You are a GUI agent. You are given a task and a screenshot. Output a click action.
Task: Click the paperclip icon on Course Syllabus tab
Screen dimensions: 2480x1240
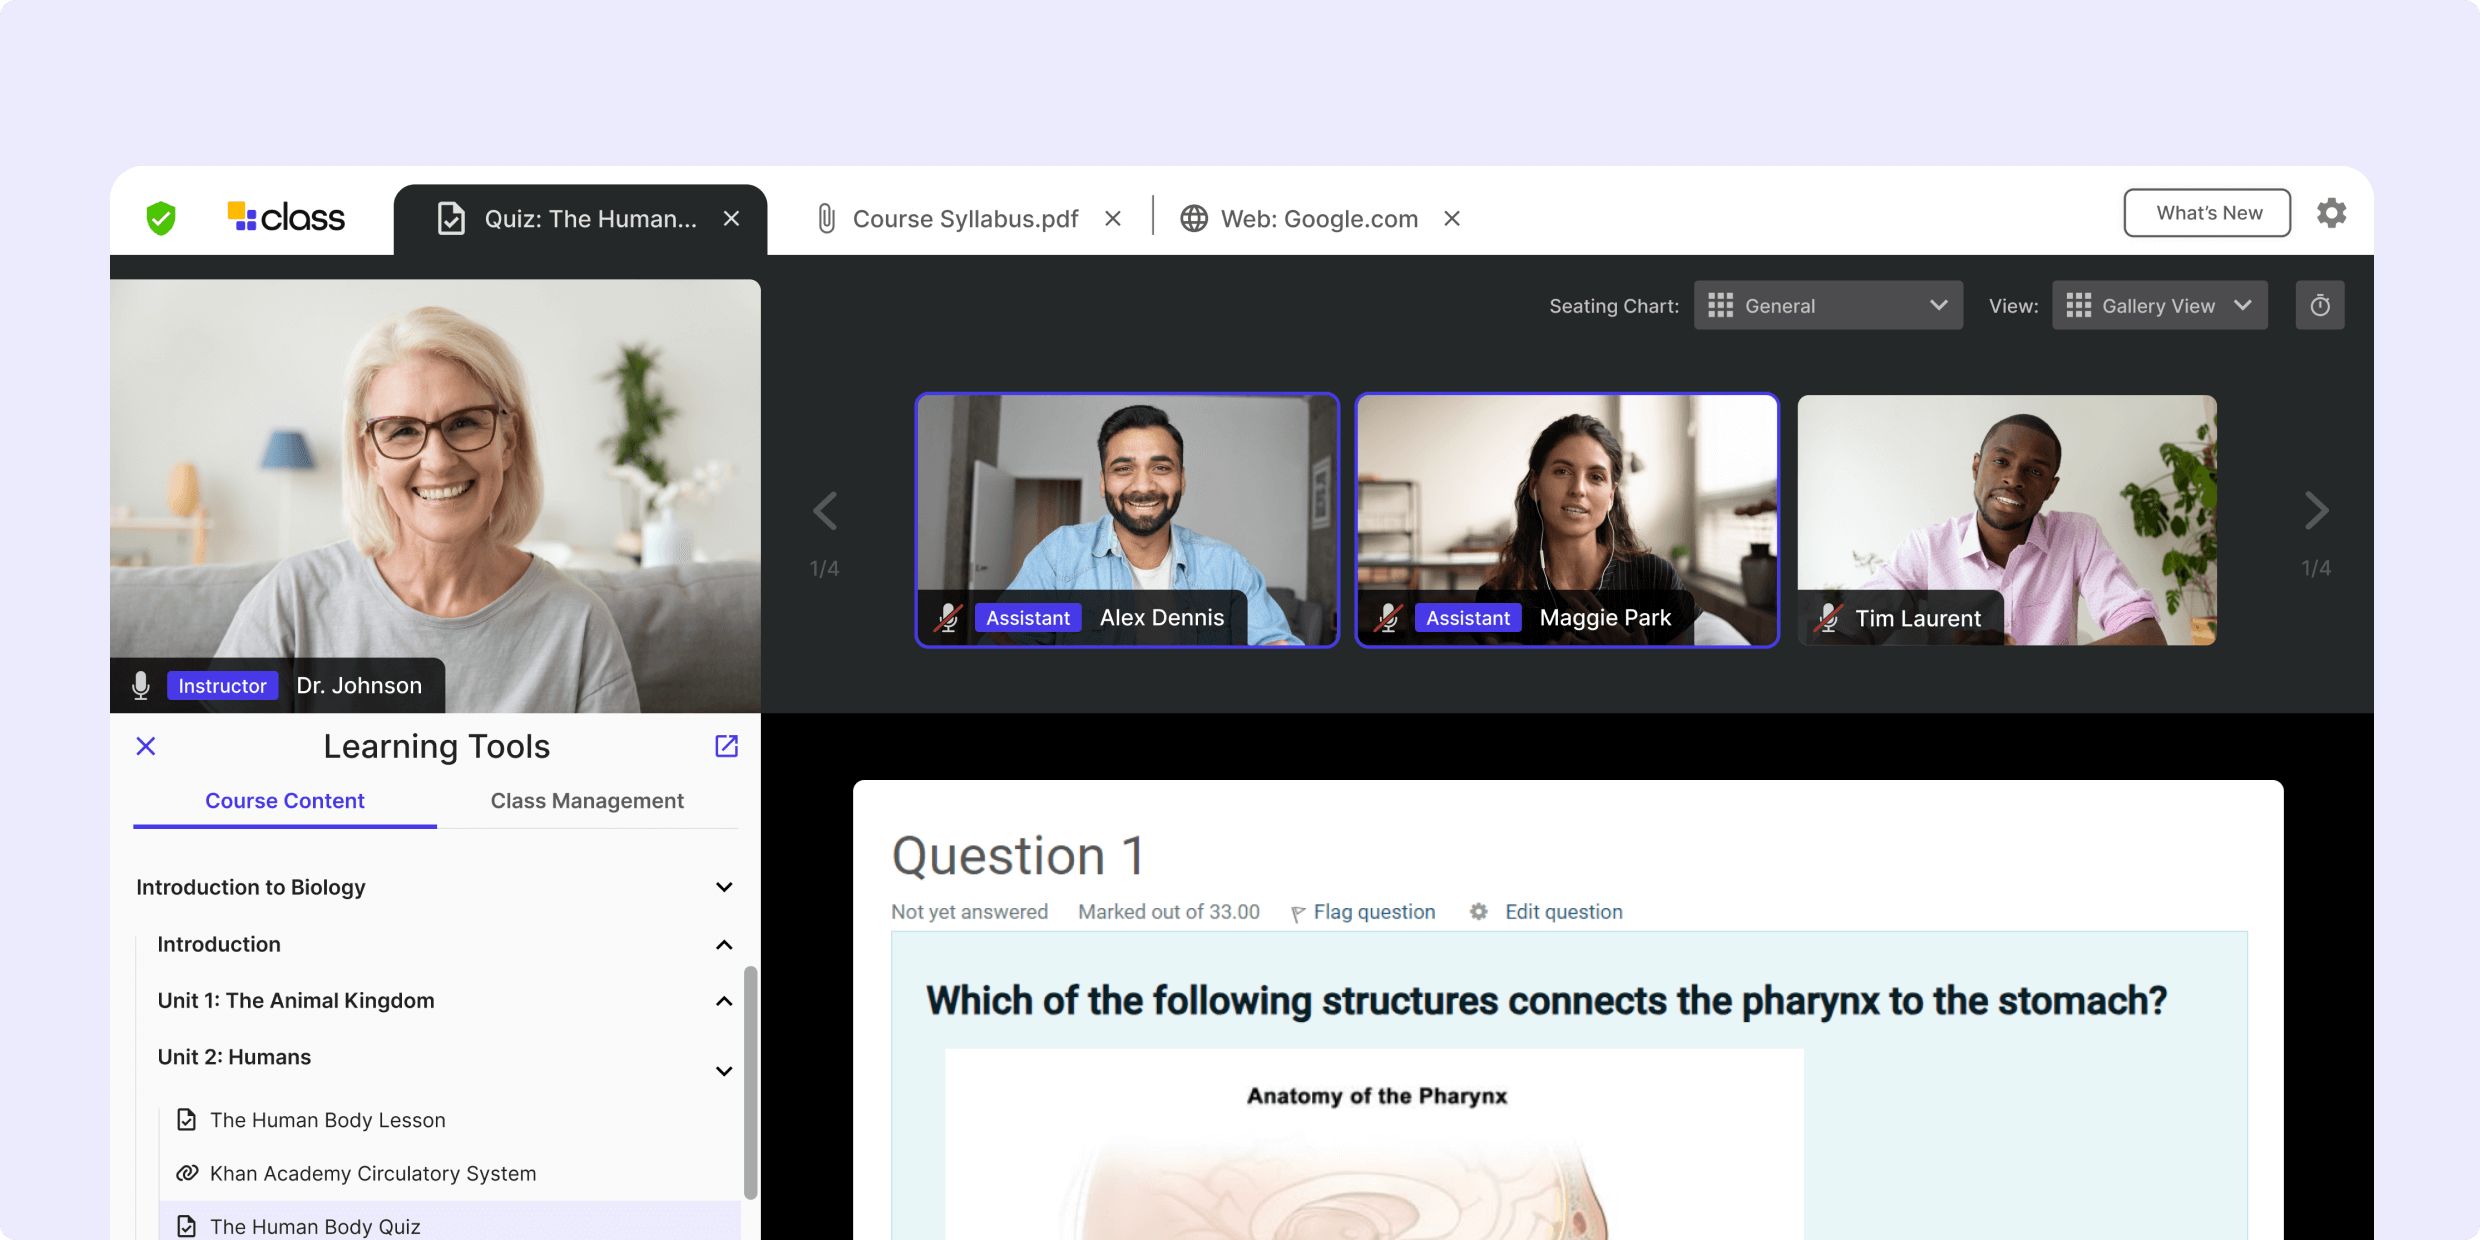click(825, 218)
